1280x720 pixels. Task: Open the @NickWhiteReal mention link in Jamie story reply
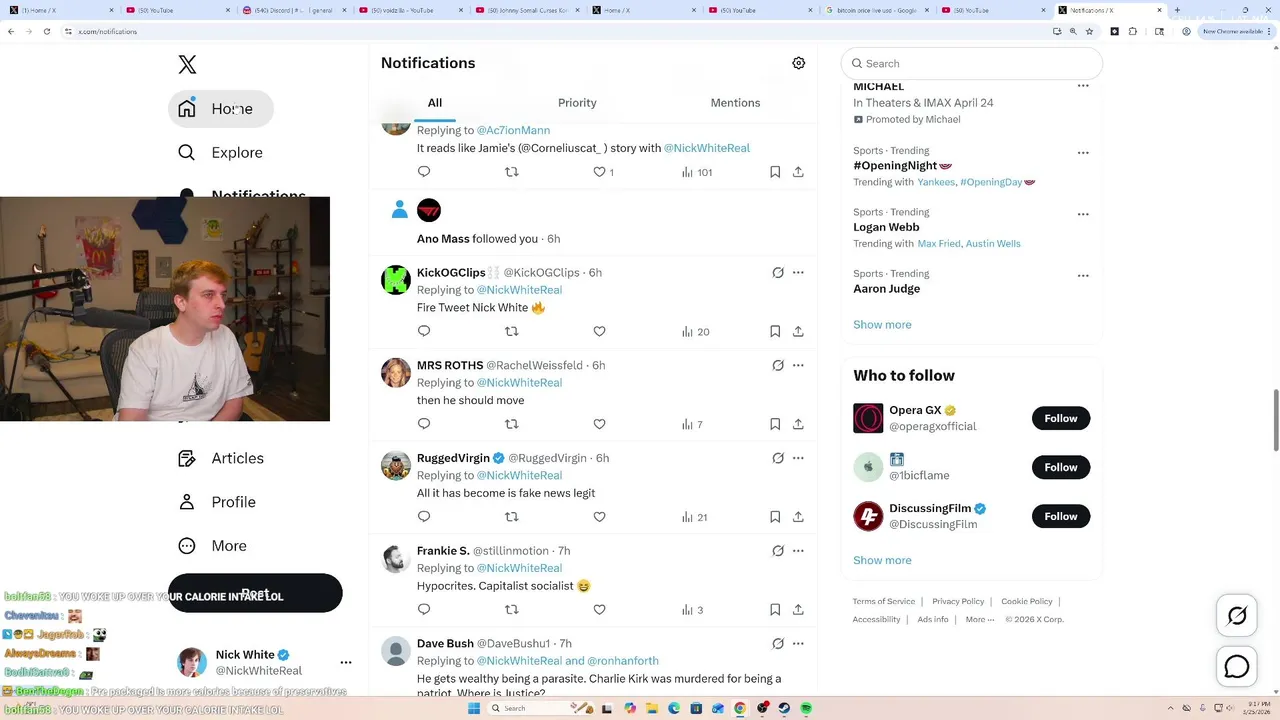point(707,148)
